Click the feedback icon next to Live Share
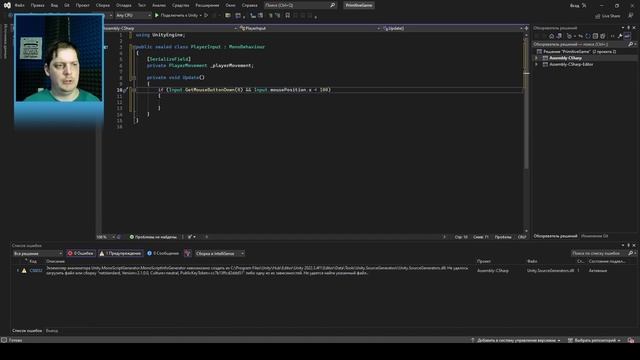This screenshot has width=640, height=360. point(630,16)
